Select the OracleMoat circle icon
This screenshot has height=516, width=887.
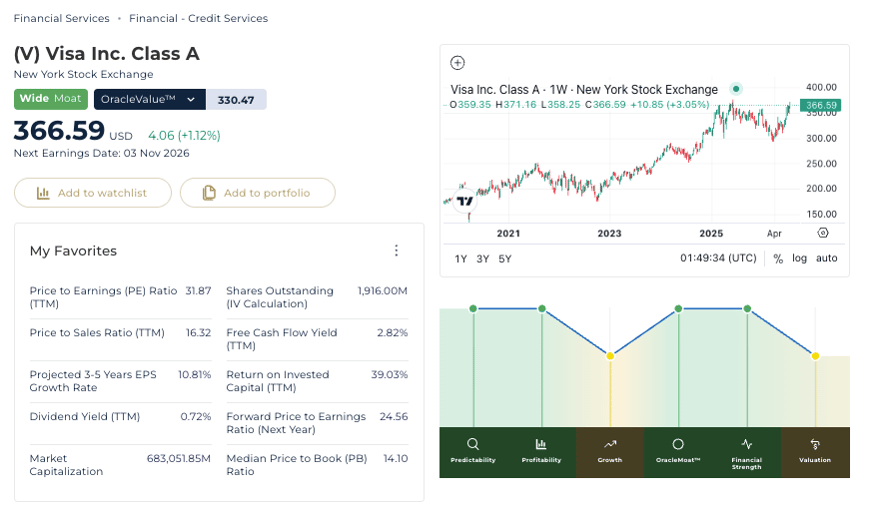tap(678, 444)
